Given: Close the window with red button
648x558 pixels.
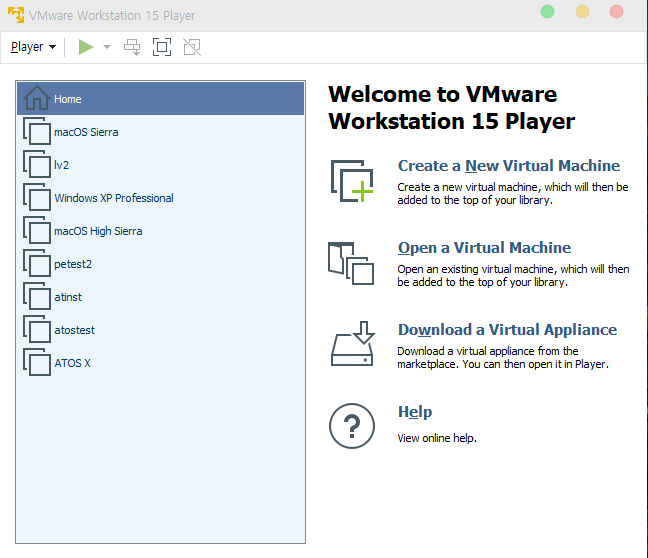Looking at the screenshot, I should coord(617,12).
